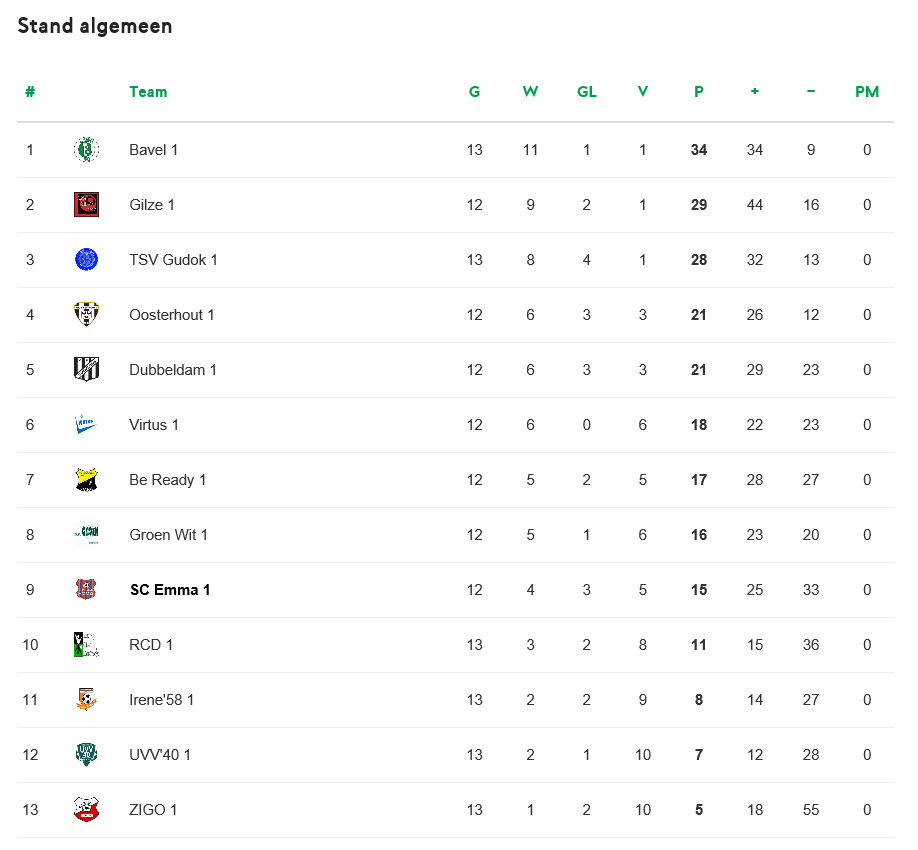Click the Stand algemeen heading

tap(95, 26)
